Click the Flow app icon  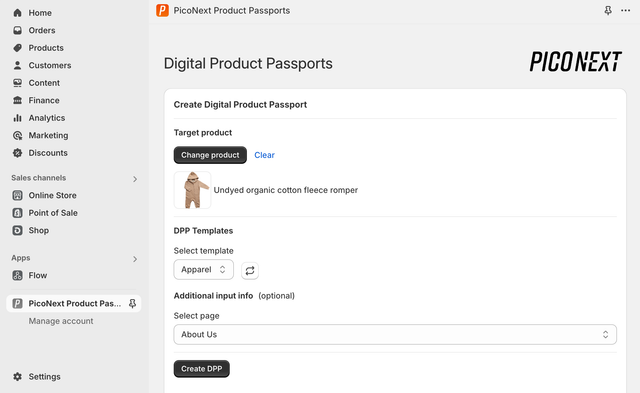[x=17, y=275]
